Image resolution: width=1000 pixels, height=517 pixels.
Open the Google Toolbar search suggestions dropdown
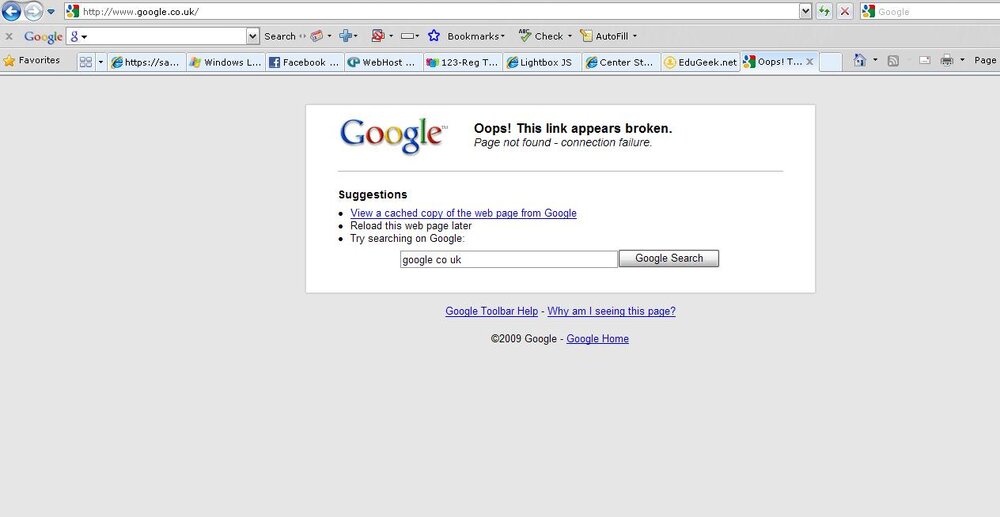[x=253, y=36]
